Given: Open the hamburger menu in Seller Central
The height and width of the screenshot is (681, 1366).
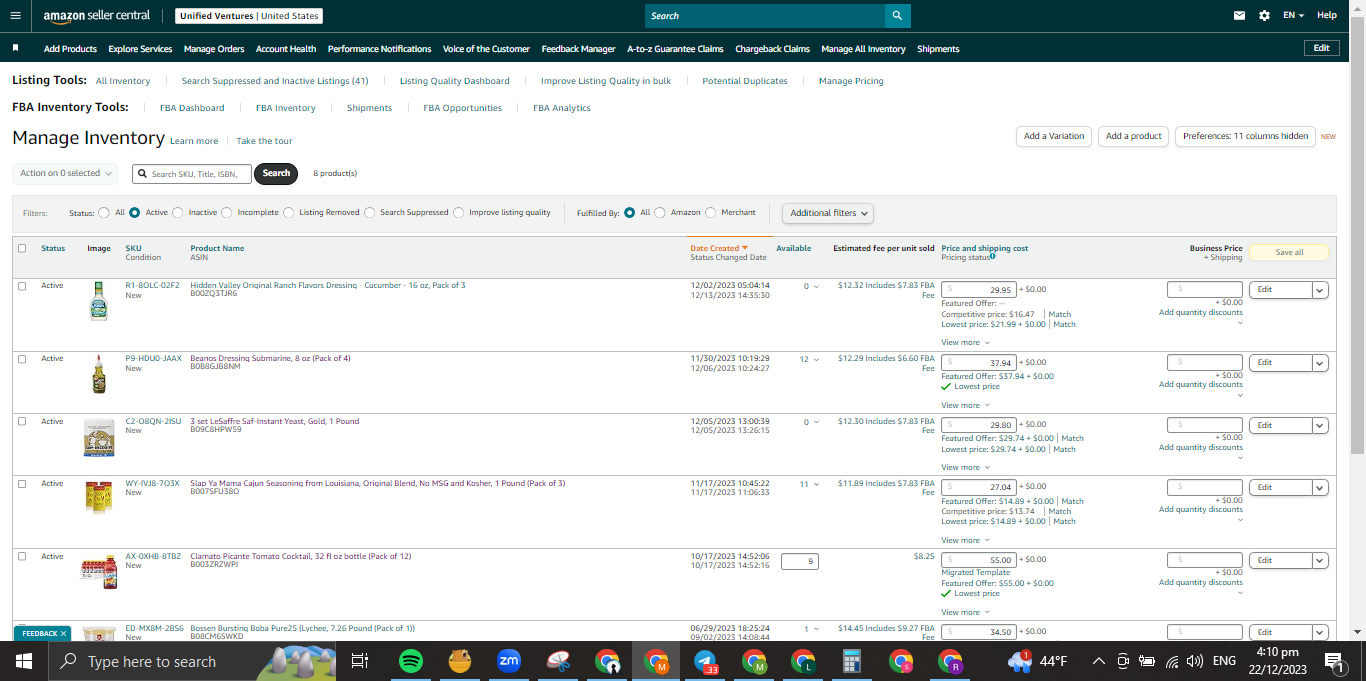Looking at the screenshot, I should (x=15, y=16).
